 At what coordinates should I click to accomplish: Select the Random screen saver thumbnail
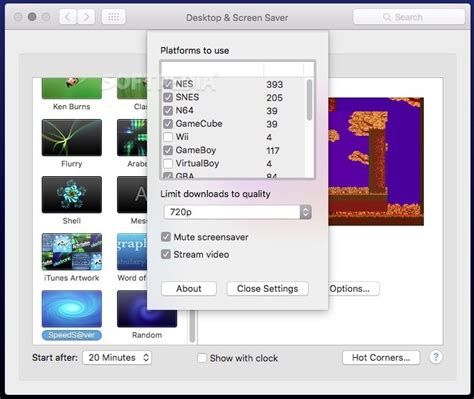tap(147, 318)
